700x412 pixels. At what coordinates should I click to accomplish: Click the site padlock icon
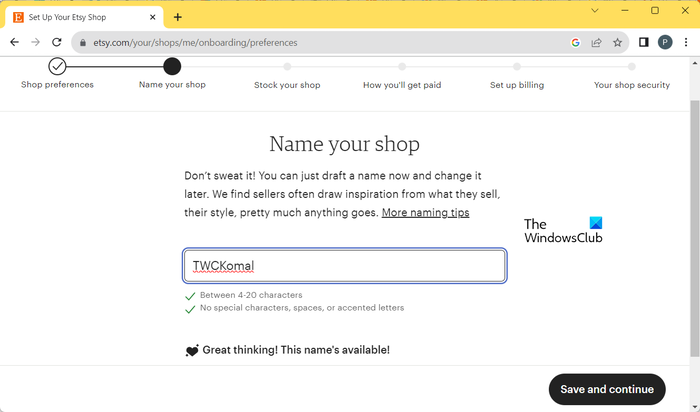[x=85, y=43]
